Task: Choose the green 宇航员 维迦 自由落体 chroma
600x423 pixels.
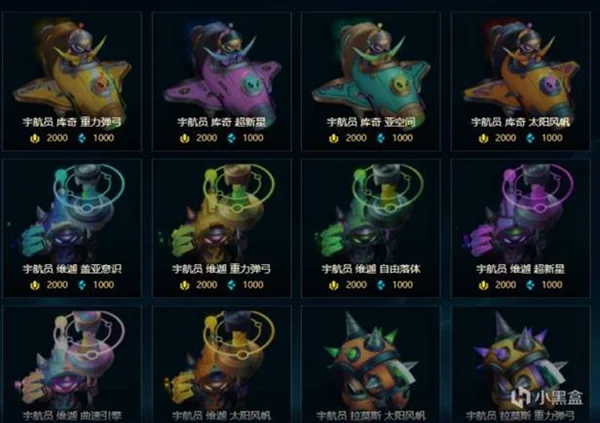Action: coord(371,228)
